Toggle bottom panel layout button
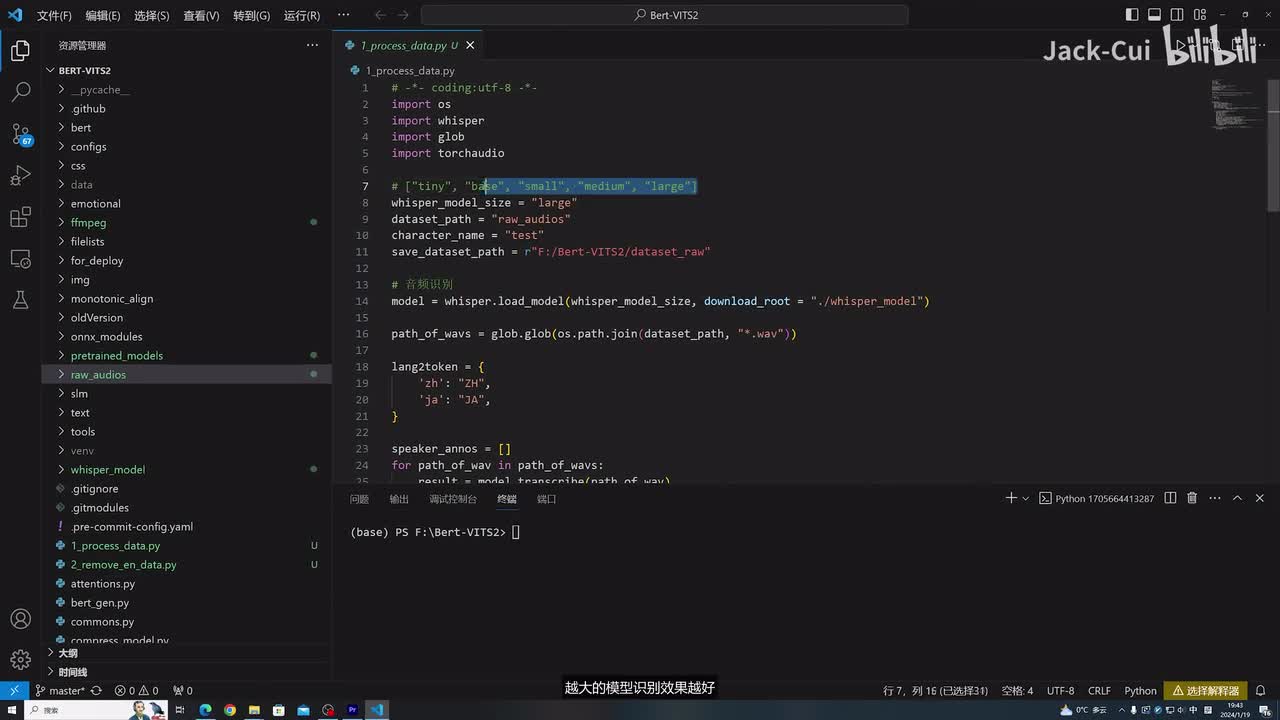The height and width of the screenshot is (720, 1280). 1154,15
